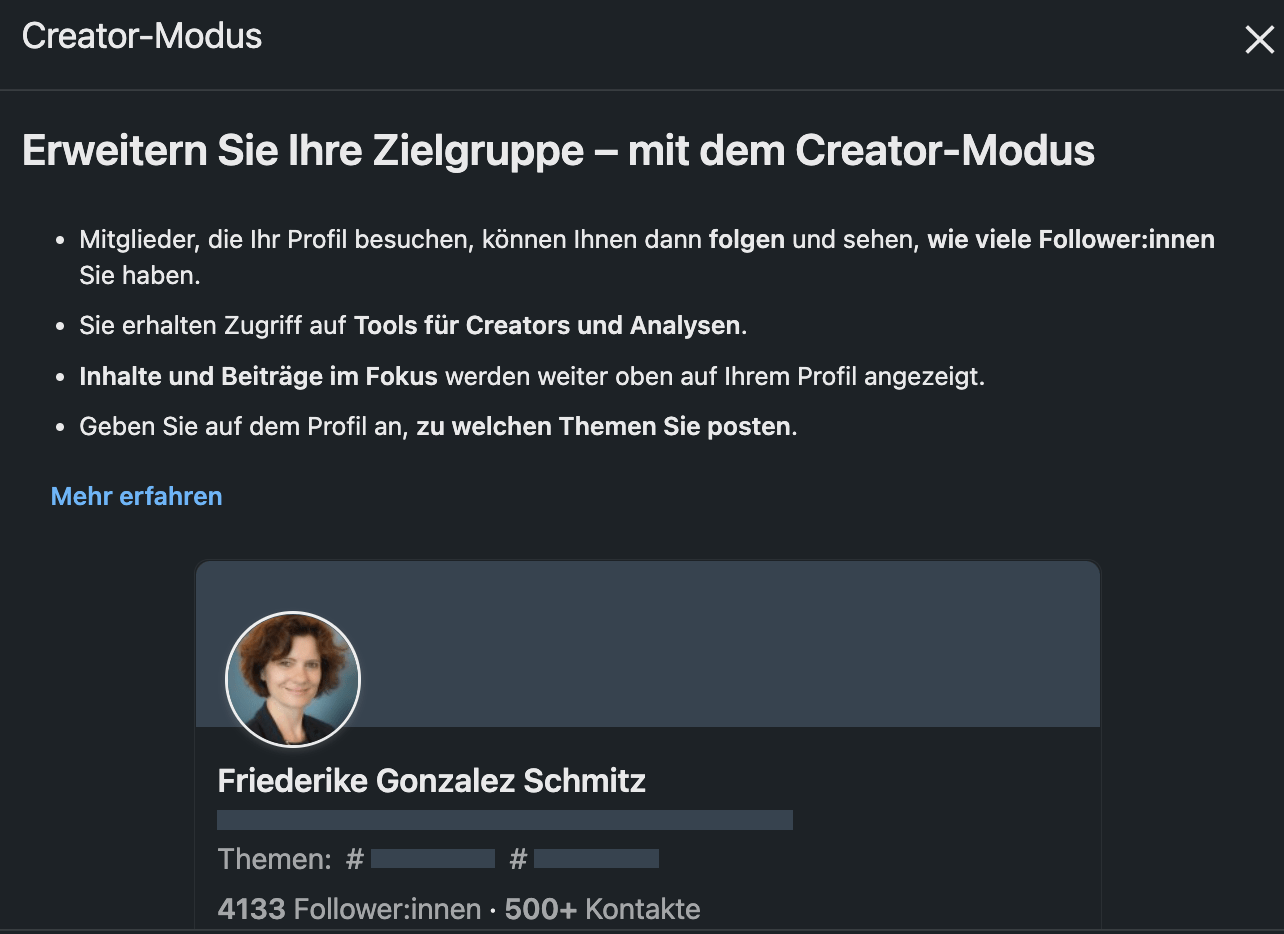This screenshot has width=1284, height=934.
Task: Click the Themen: label
Action: [274, 859]
